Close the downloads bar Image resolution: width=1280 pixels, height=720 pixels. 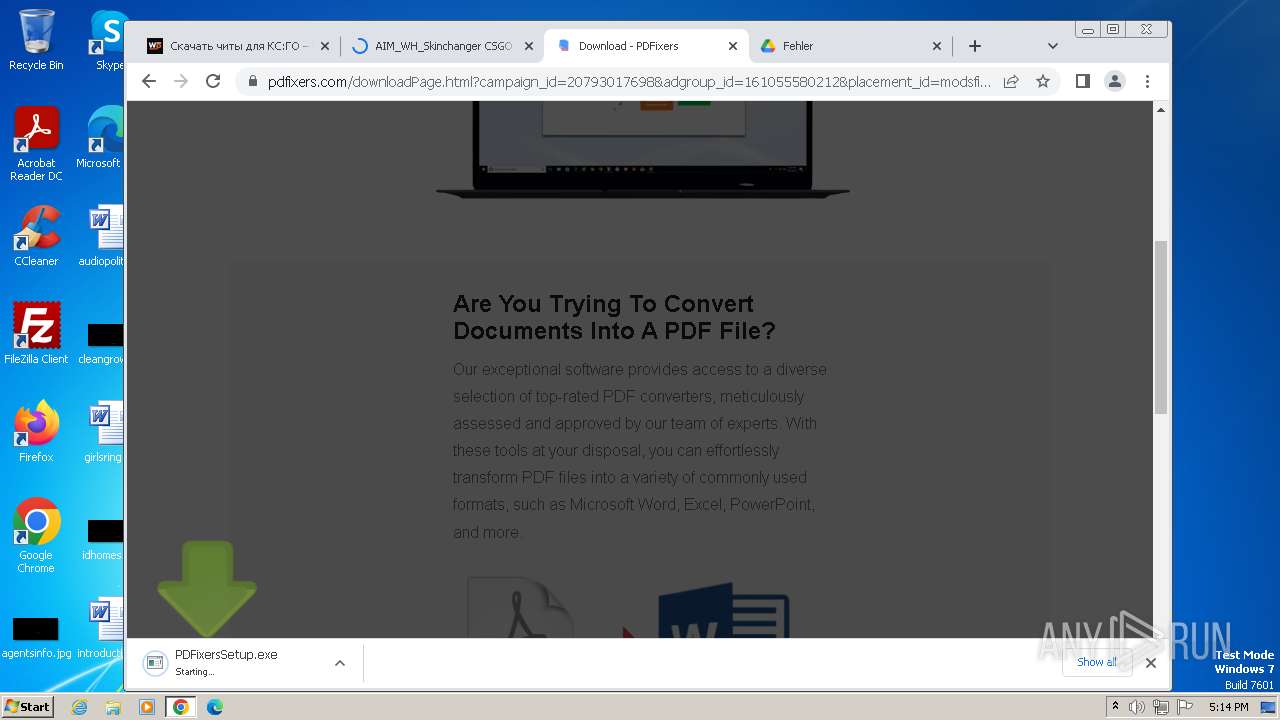(1151, 662)
